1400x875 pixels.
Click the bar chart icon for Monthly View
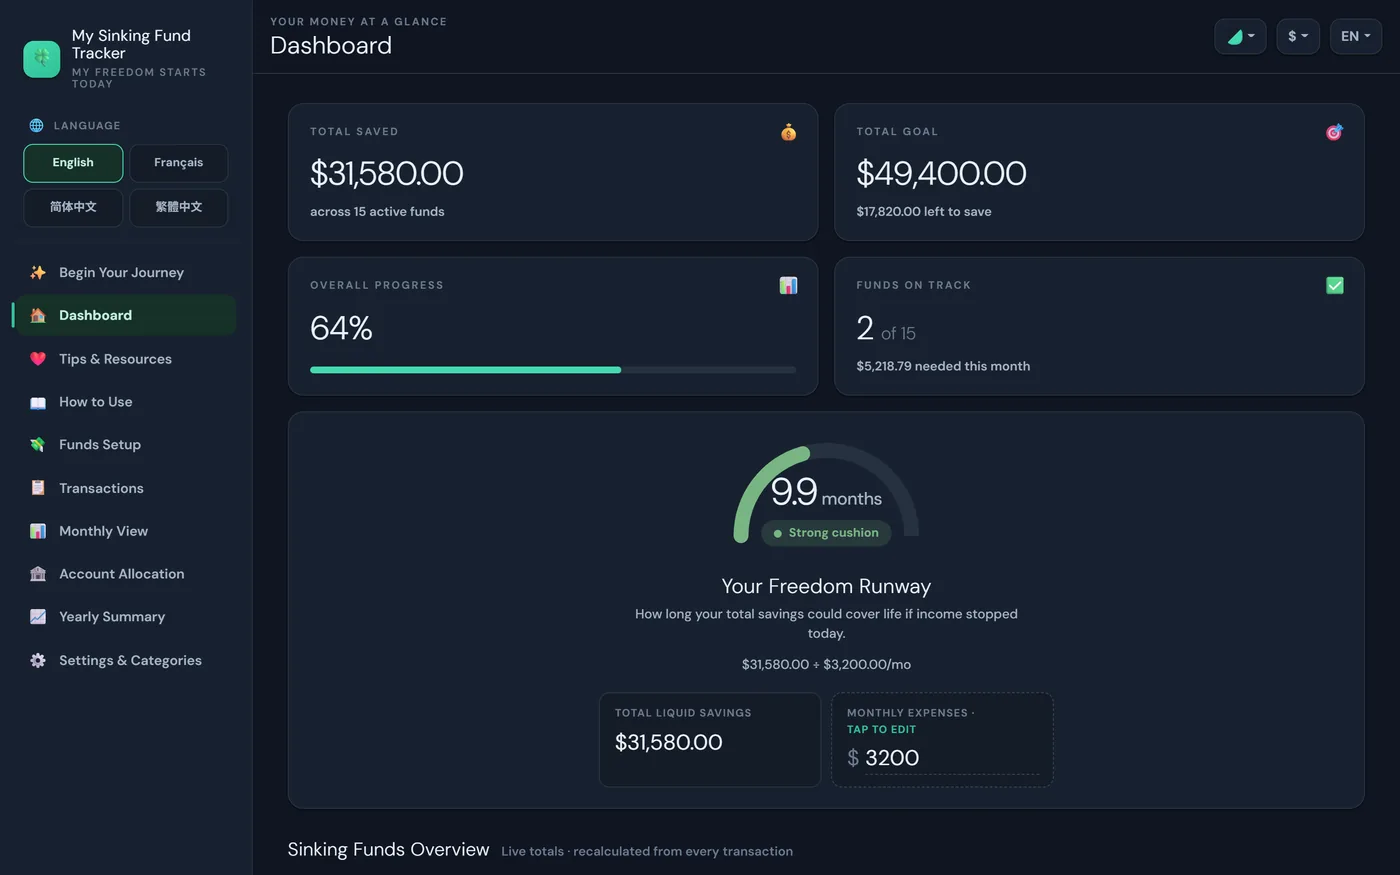point(38,531)
